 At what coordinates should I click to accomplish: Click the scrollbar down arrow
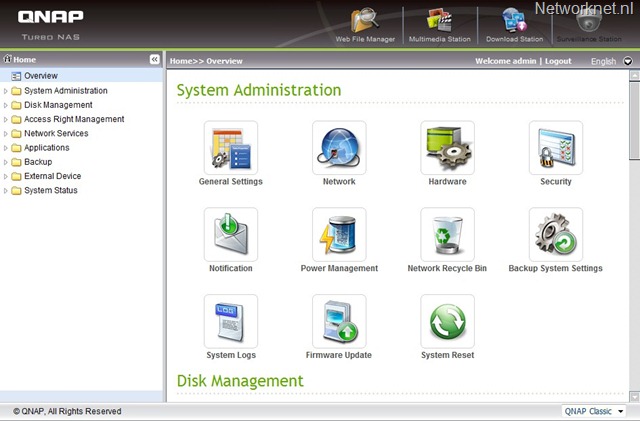point(634,396)
